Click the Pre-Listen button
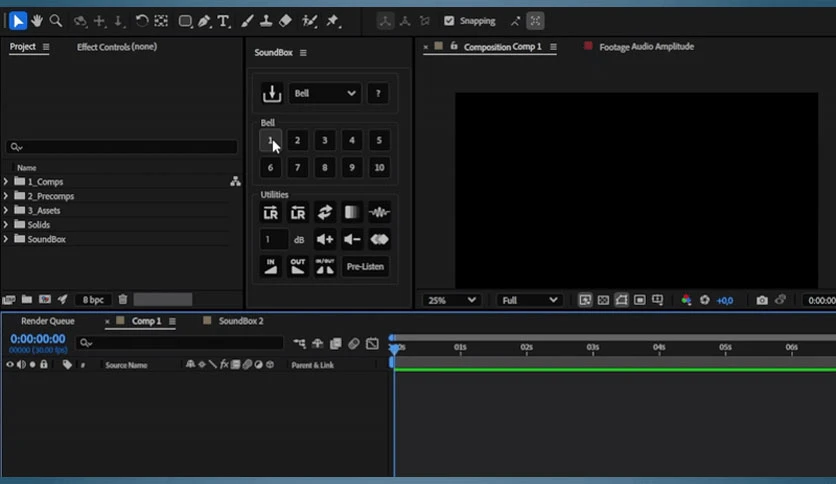Viewport: 836px width, 484px height. [365, 266]
